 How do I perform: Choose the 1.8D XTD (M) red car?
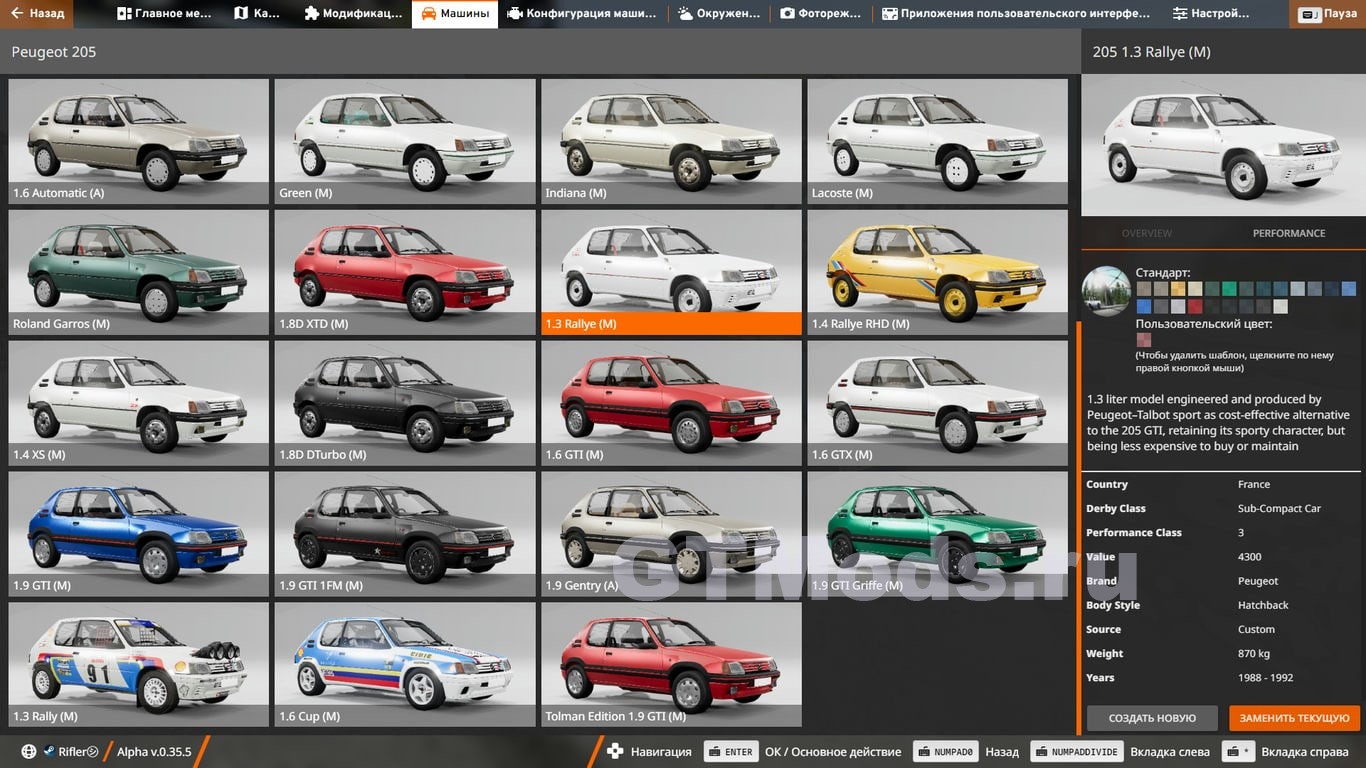405,272
